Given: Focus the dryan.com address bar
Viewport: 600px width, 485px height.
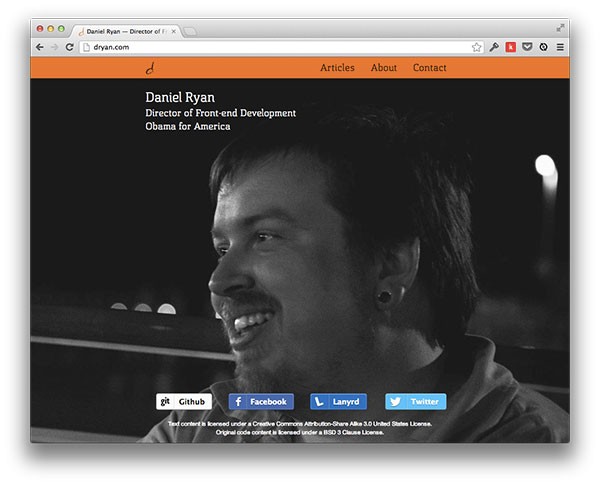Looking at the screenshot, I should pos(281,47).
